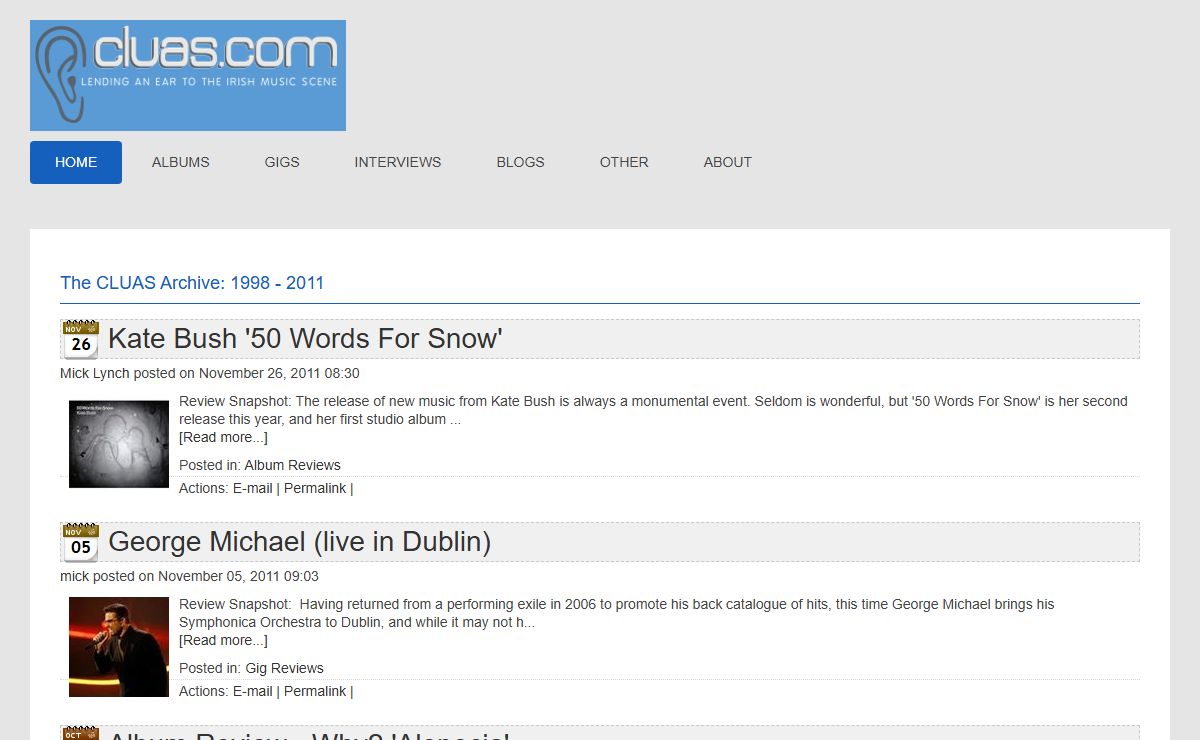Open the Gig Reviews category link
The width and height of the screenshot is (1200, 740).
[284, 668]
